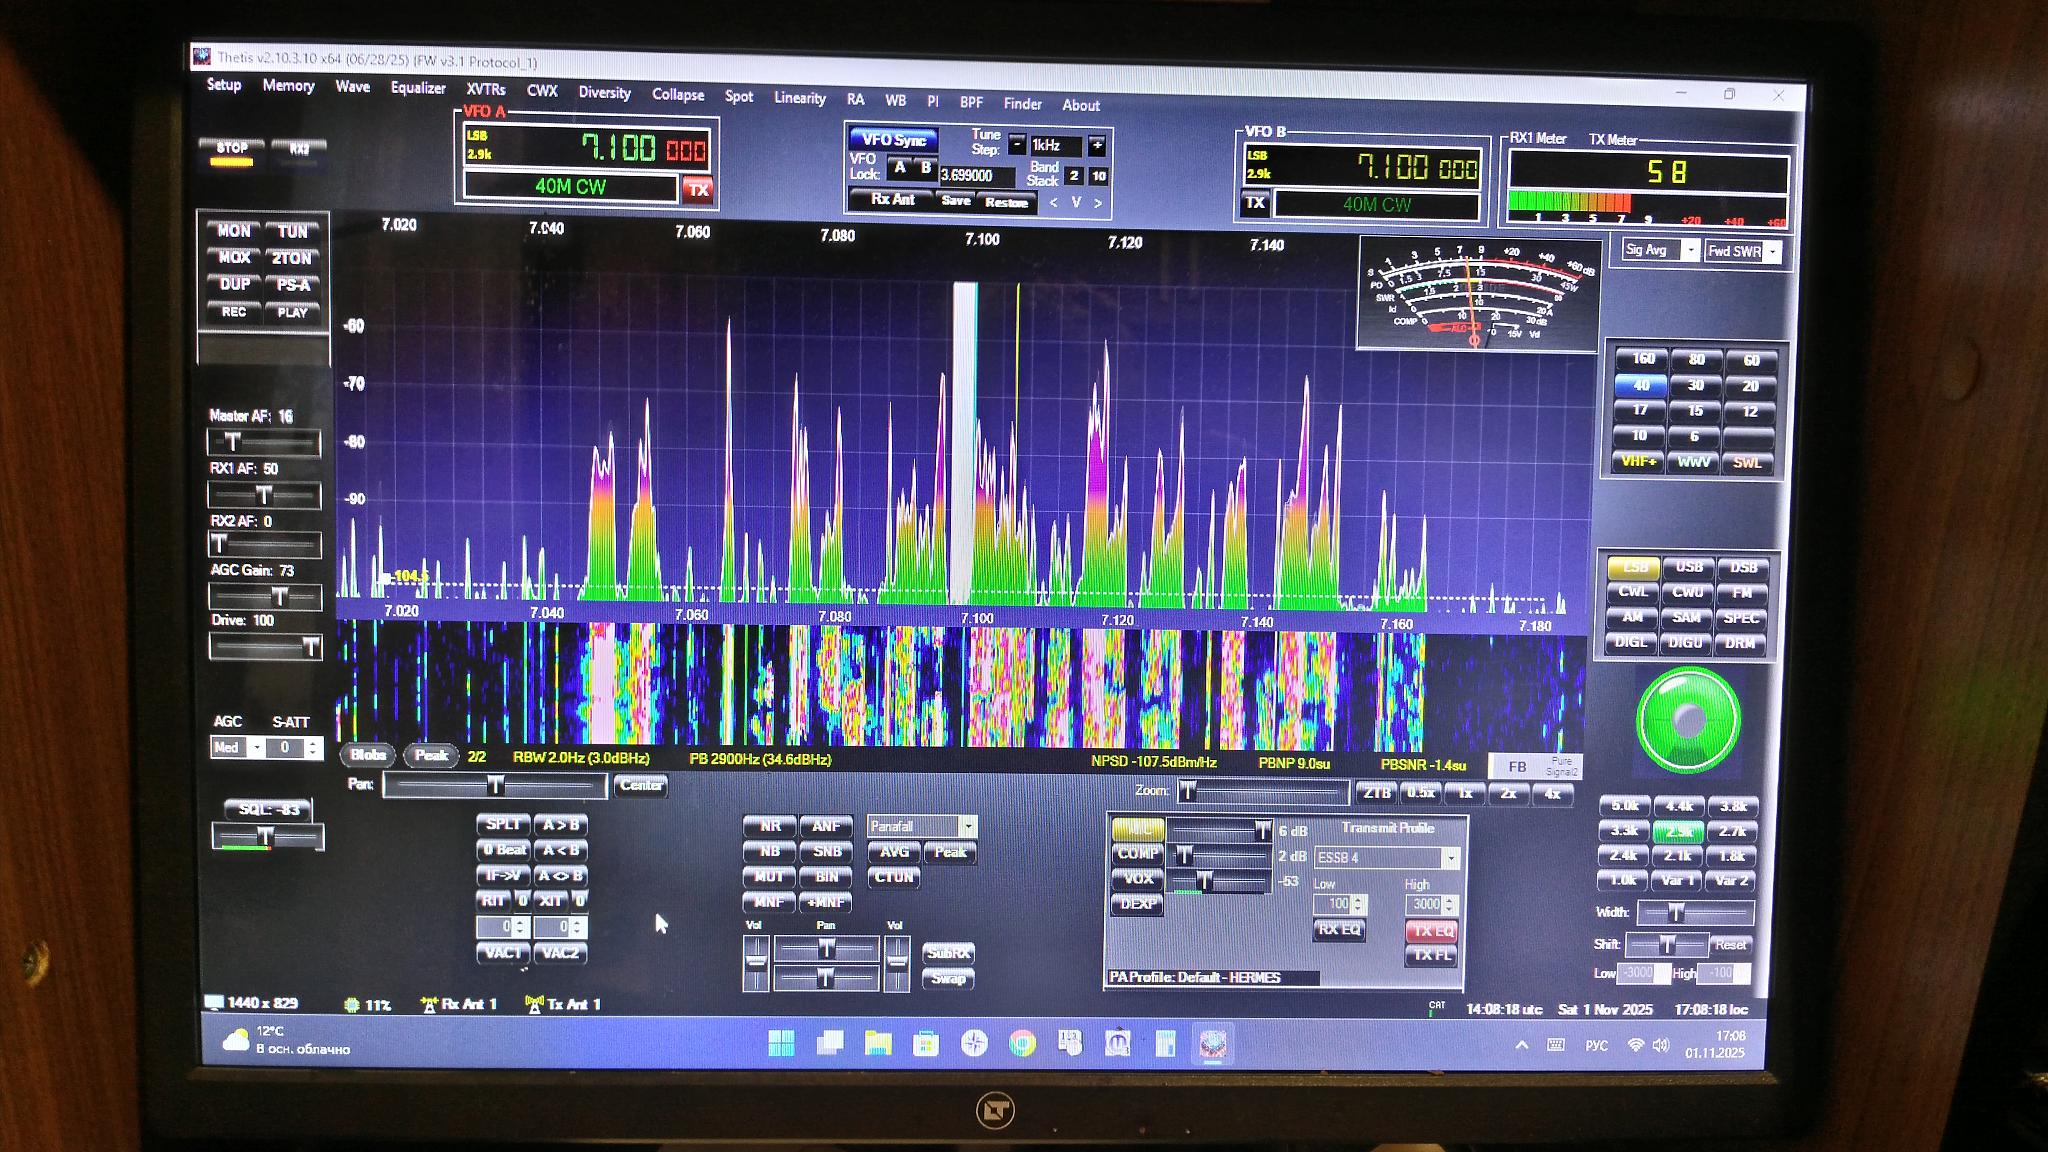Enable the MON monitor toggle
Viewport: 2048px width, 1152px height.
click(234, 231)
